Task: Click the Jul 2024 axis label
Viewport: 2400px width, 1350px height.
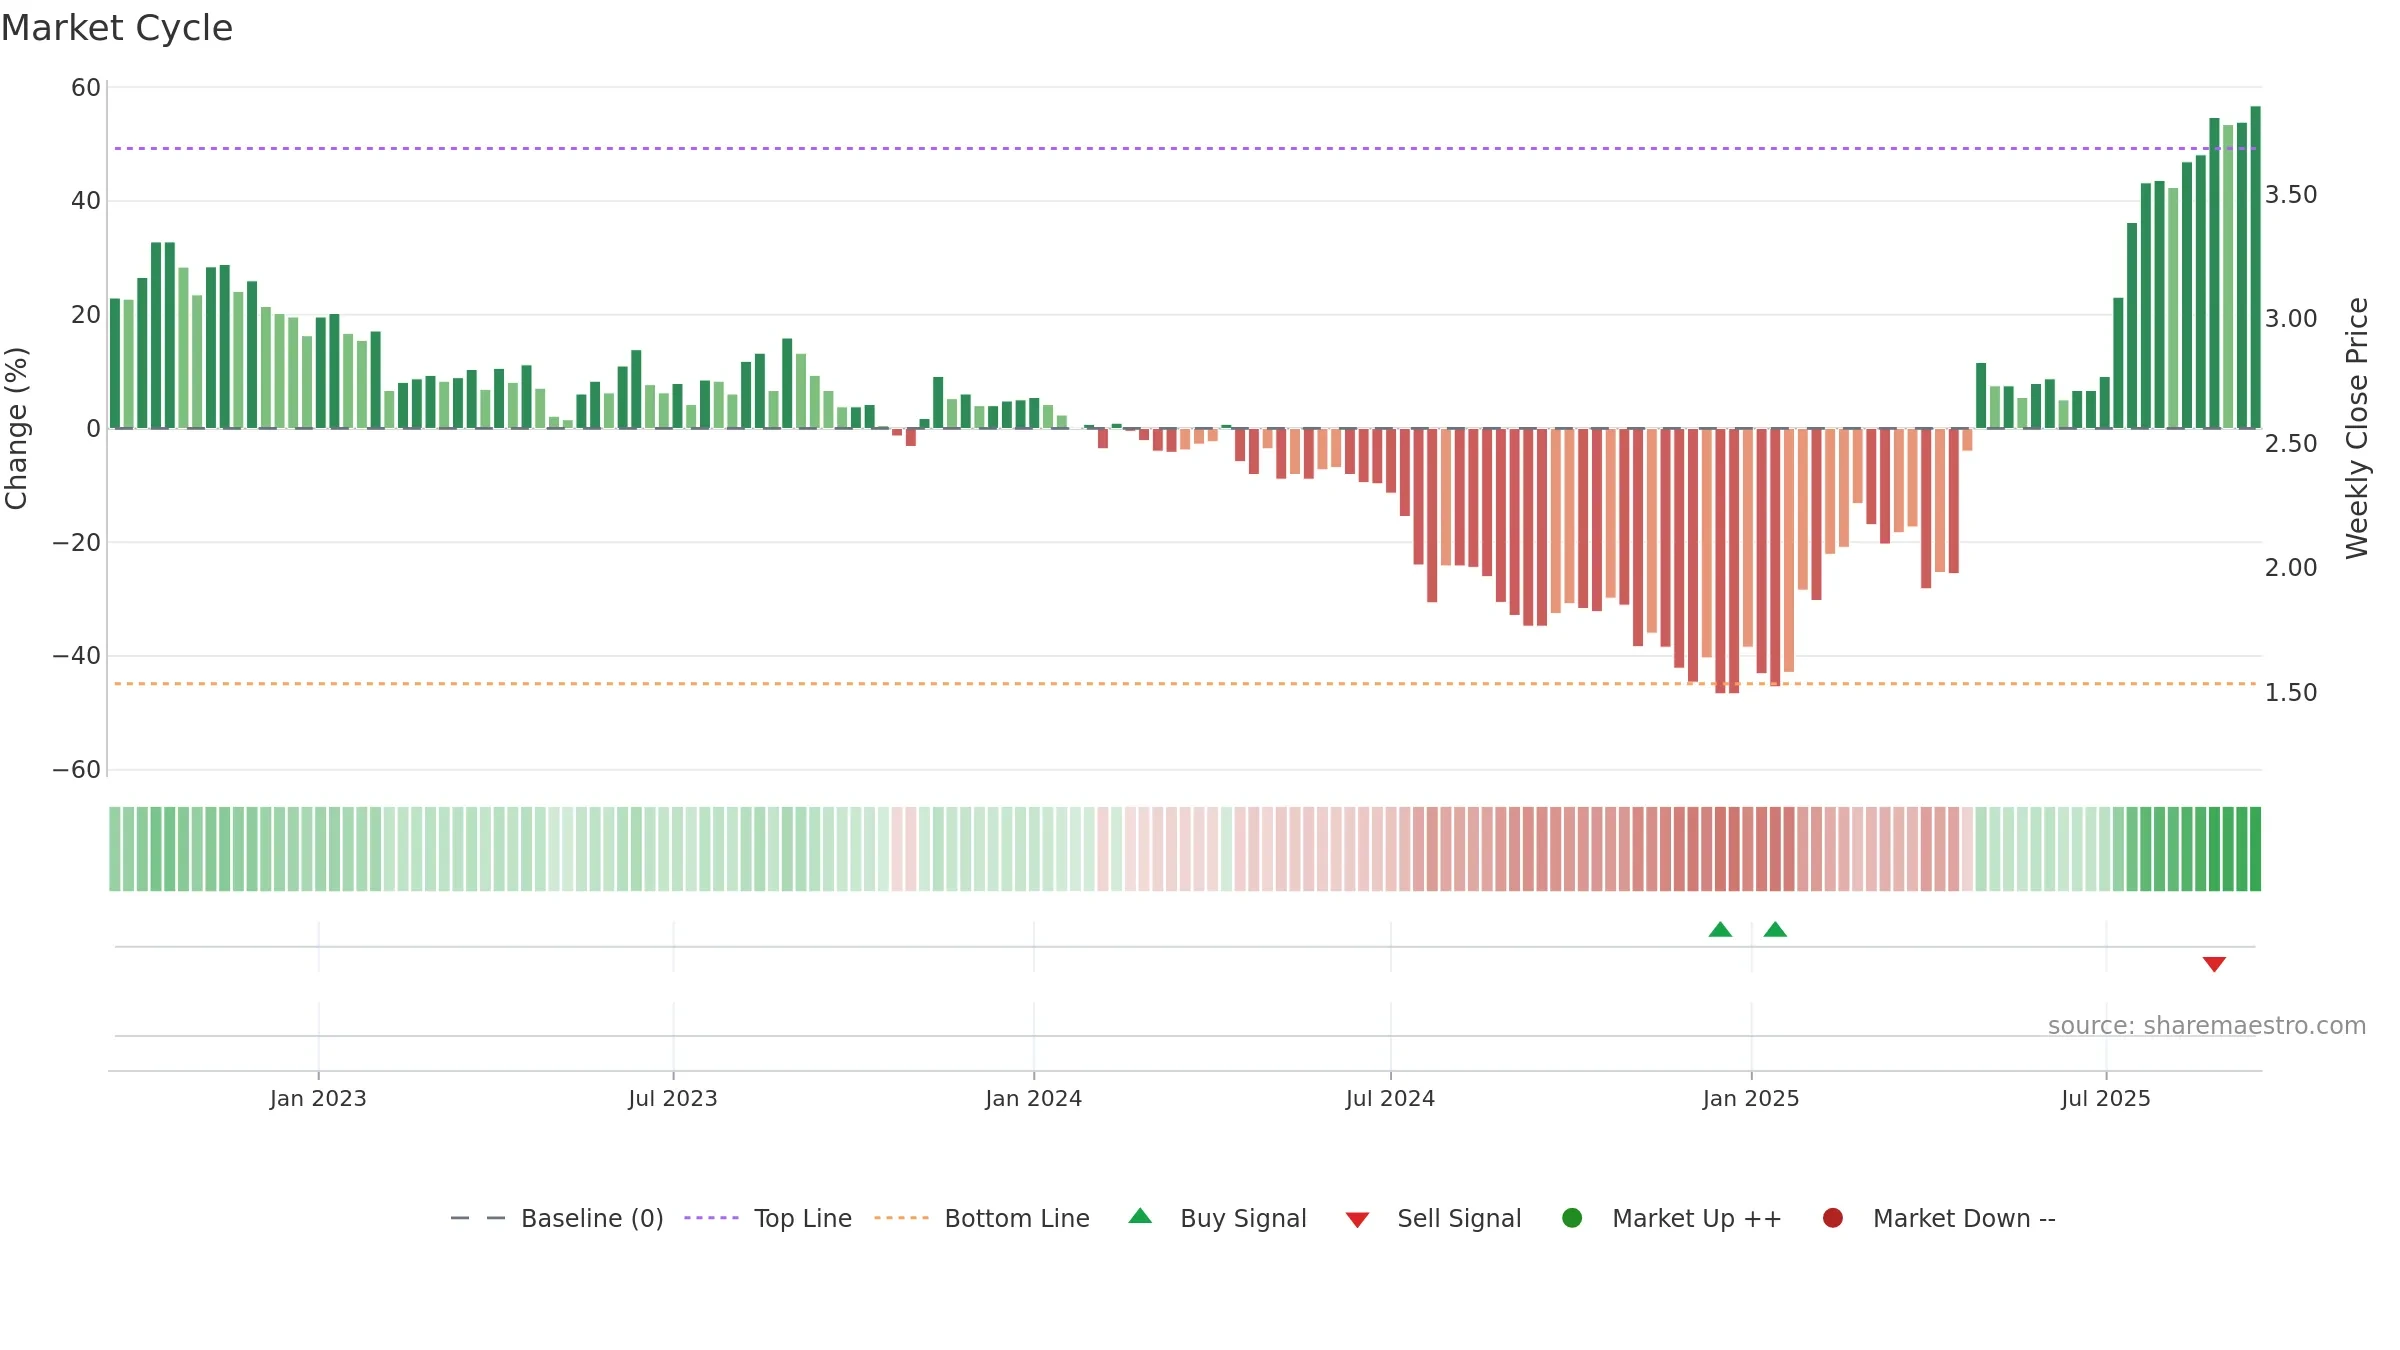Action: pos(1390,1099)
